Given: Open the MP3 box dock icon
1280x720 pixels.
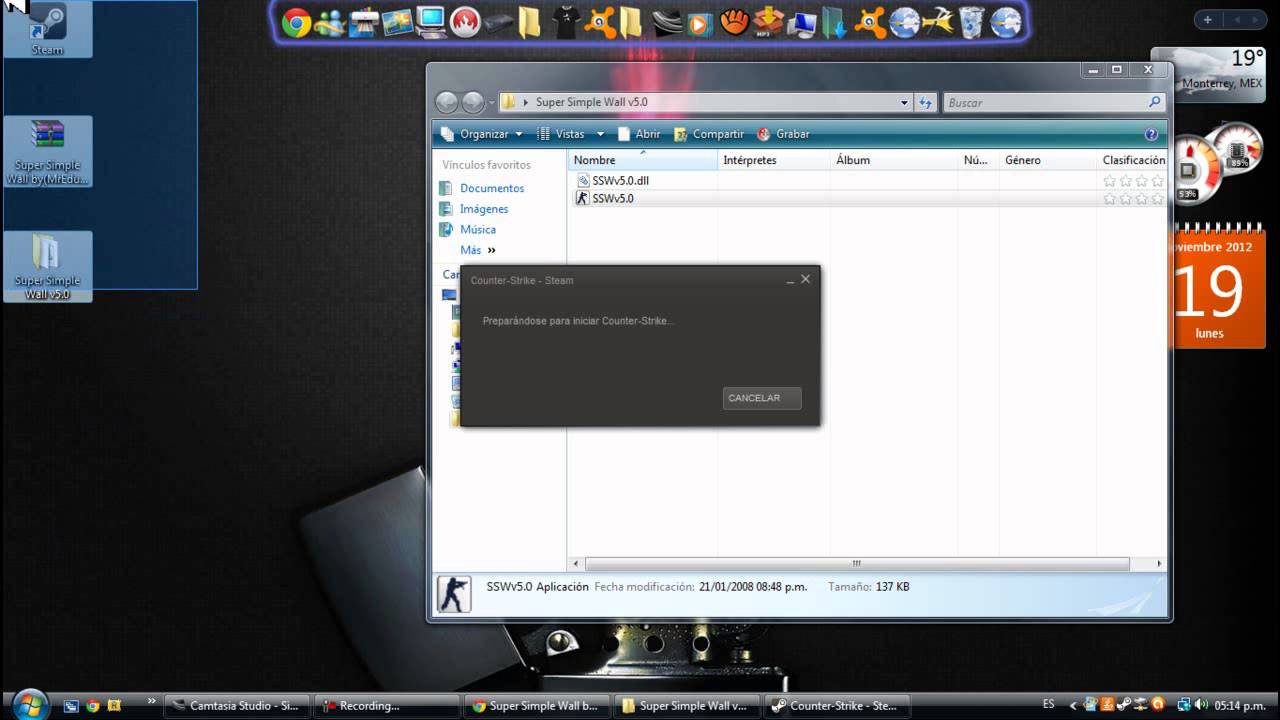Looking at the screenshot, I should click(x=768, y=22).
